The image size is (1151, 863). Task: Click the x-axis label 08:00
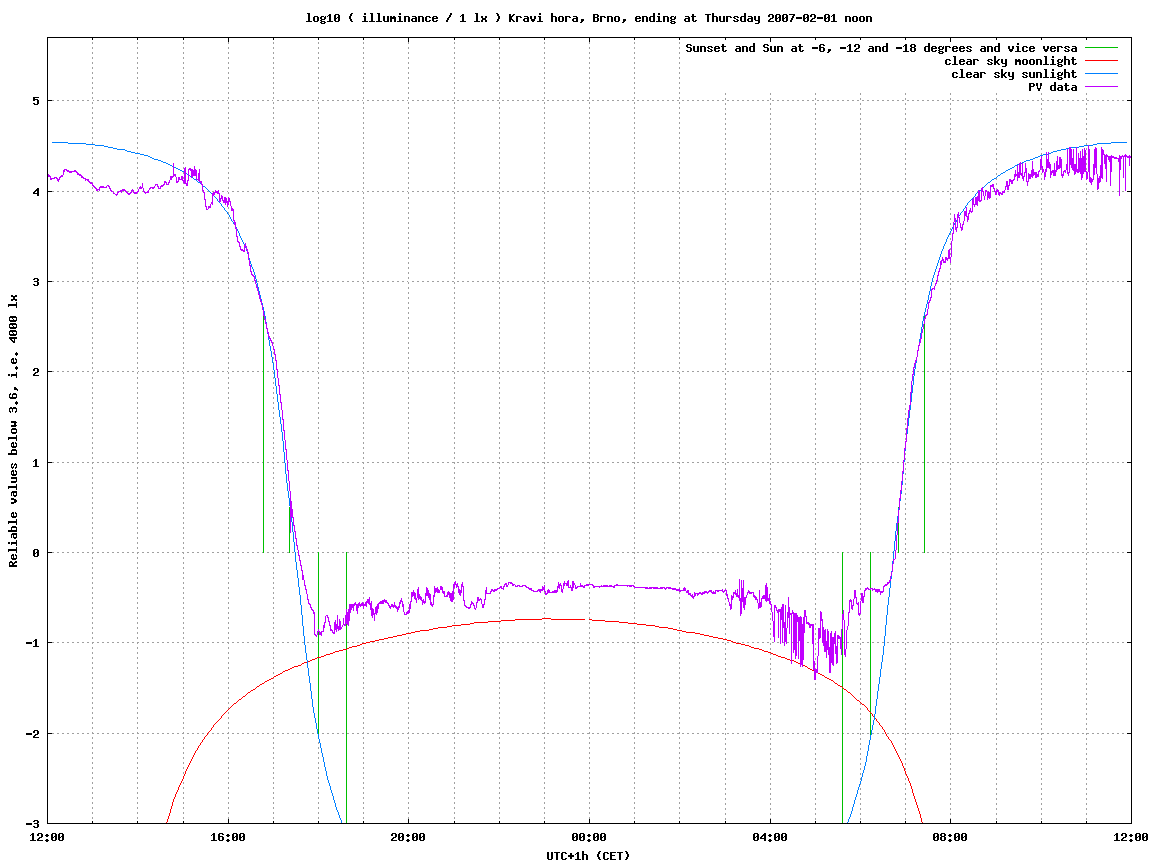coord(951,837)
